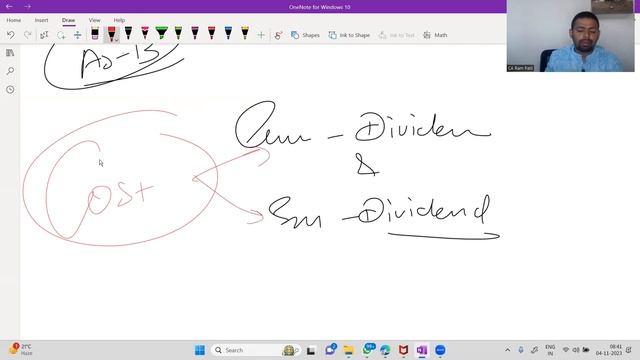Expand the hidden system tray icons

[507, 350]
